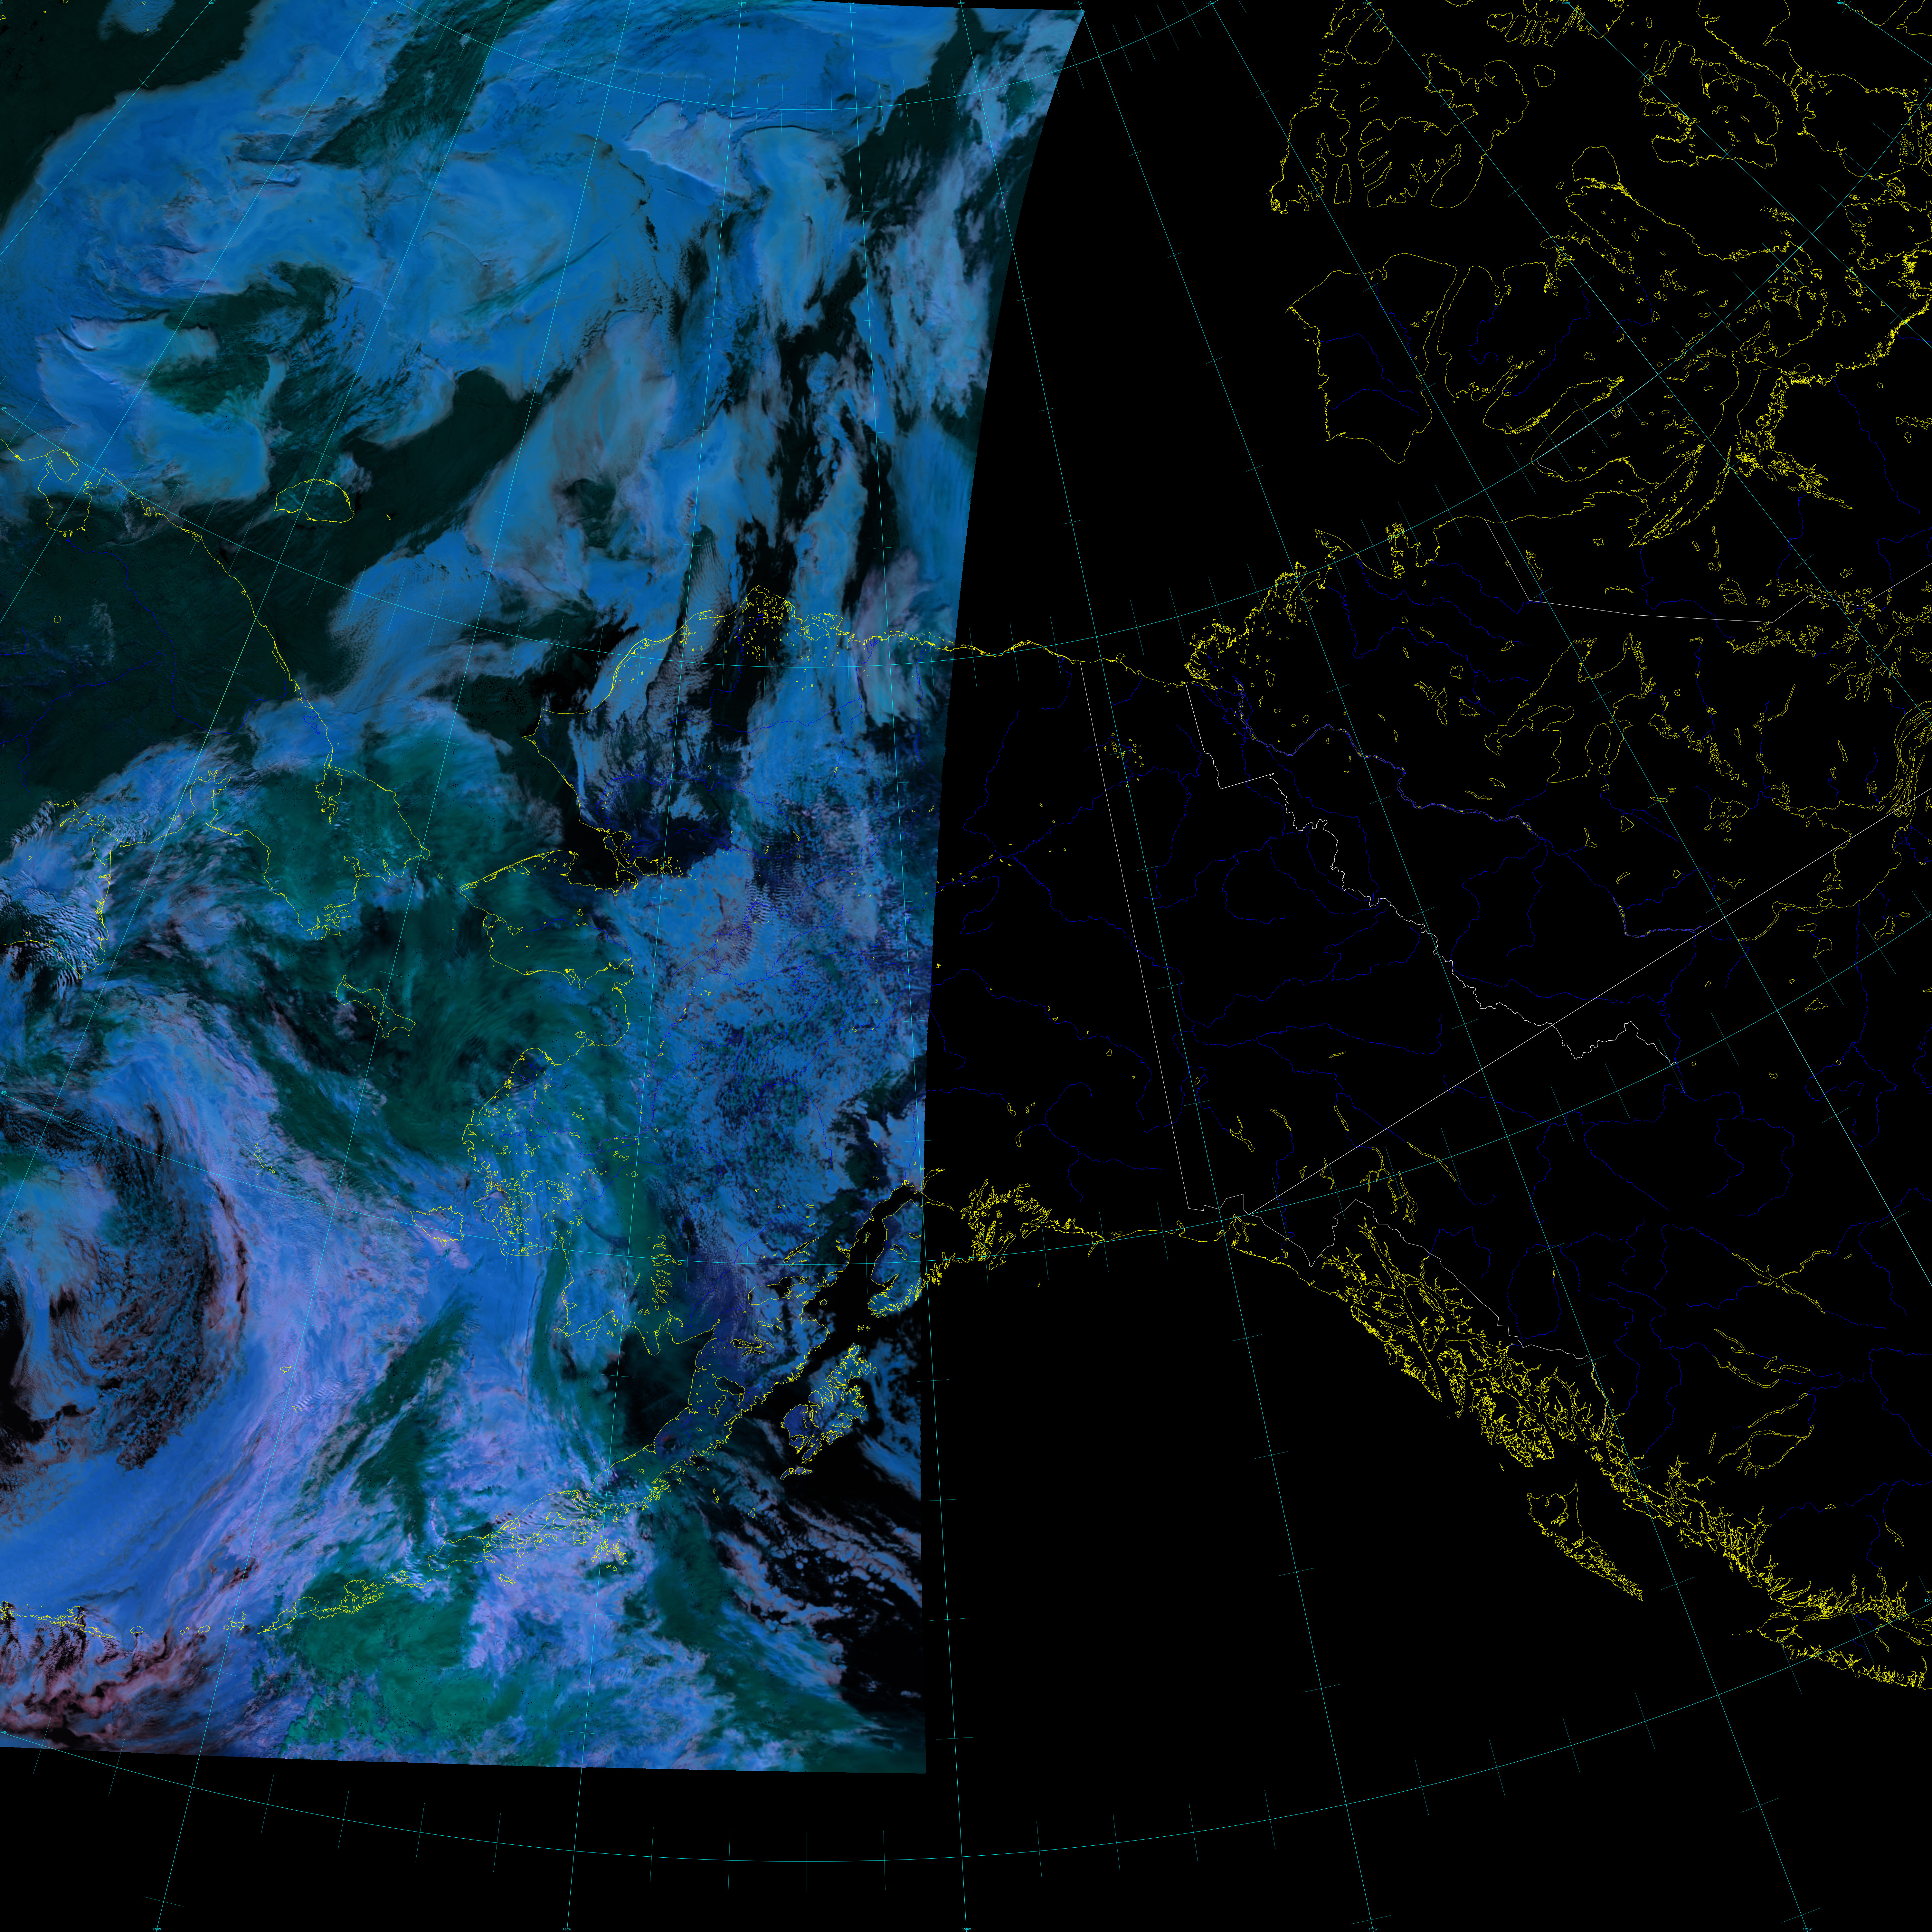Click the "170W" longitude label at bottom
The image size is (1932, 1932).
coord(157,1929)
